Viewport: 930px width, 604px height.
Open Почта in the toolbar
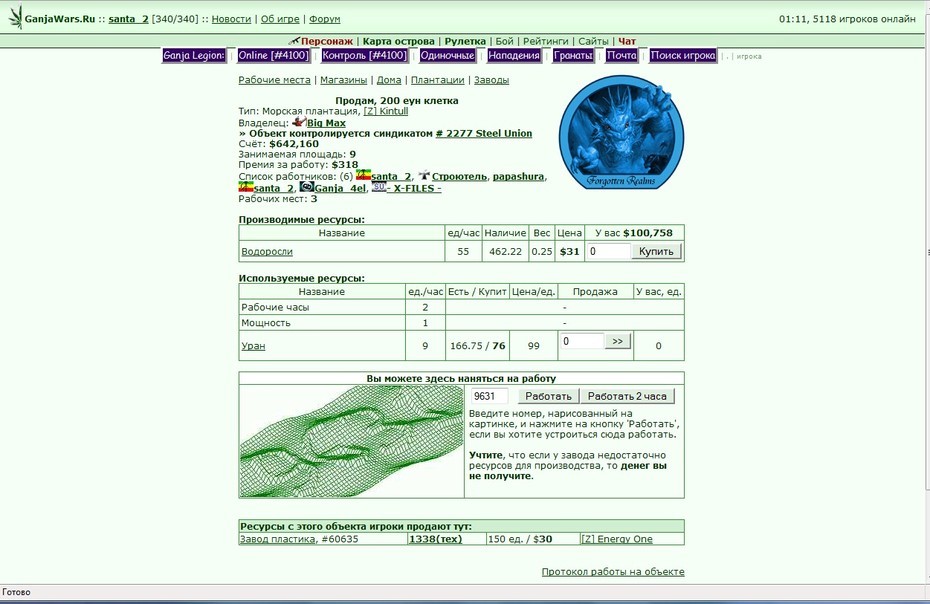622,56
